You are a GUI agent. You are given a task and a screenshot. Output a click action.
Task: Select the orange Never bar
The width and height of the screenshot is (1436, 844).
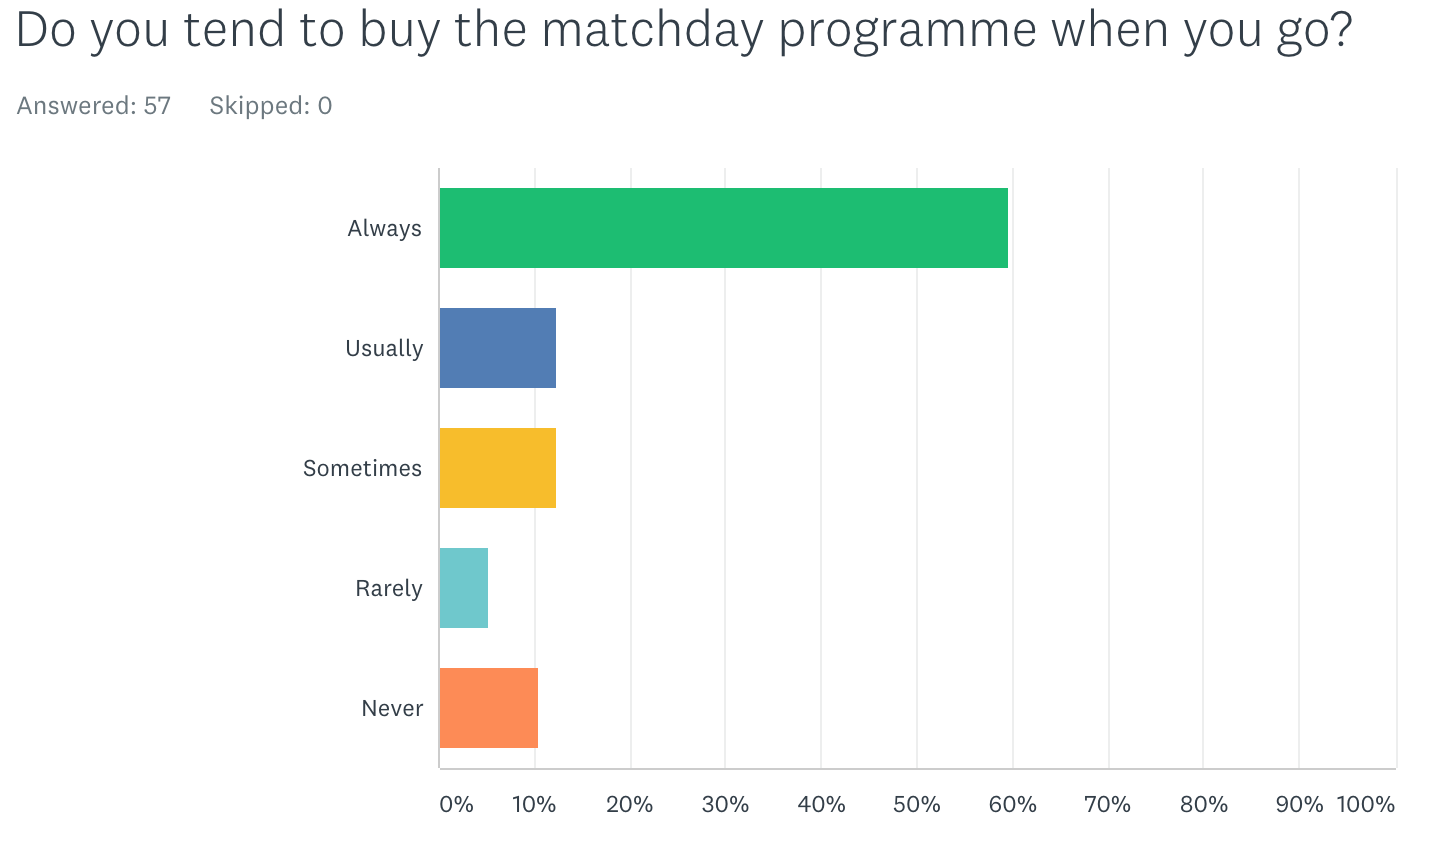[x=488, y=708]
